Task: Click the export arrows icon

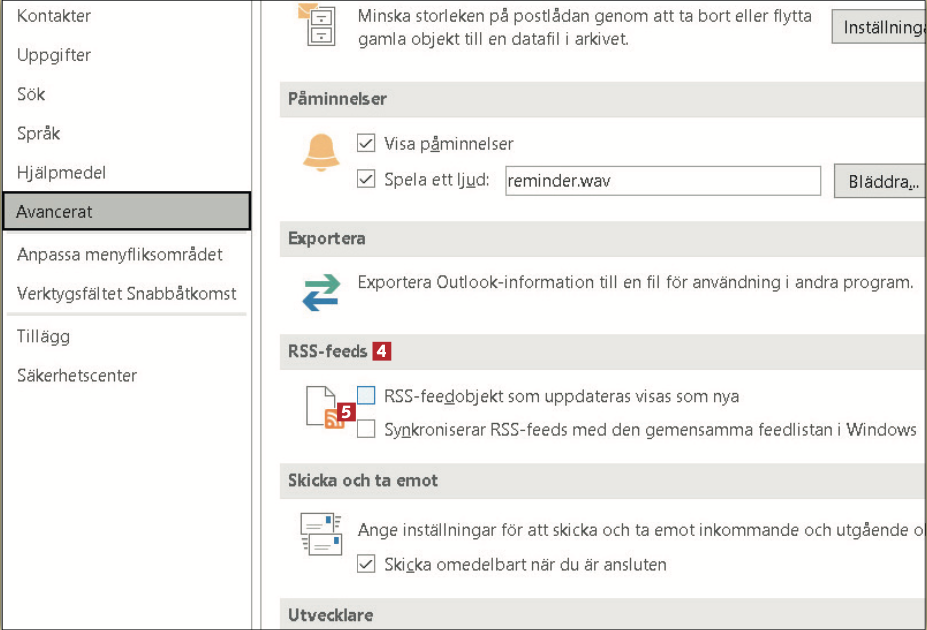Action: 322,291
